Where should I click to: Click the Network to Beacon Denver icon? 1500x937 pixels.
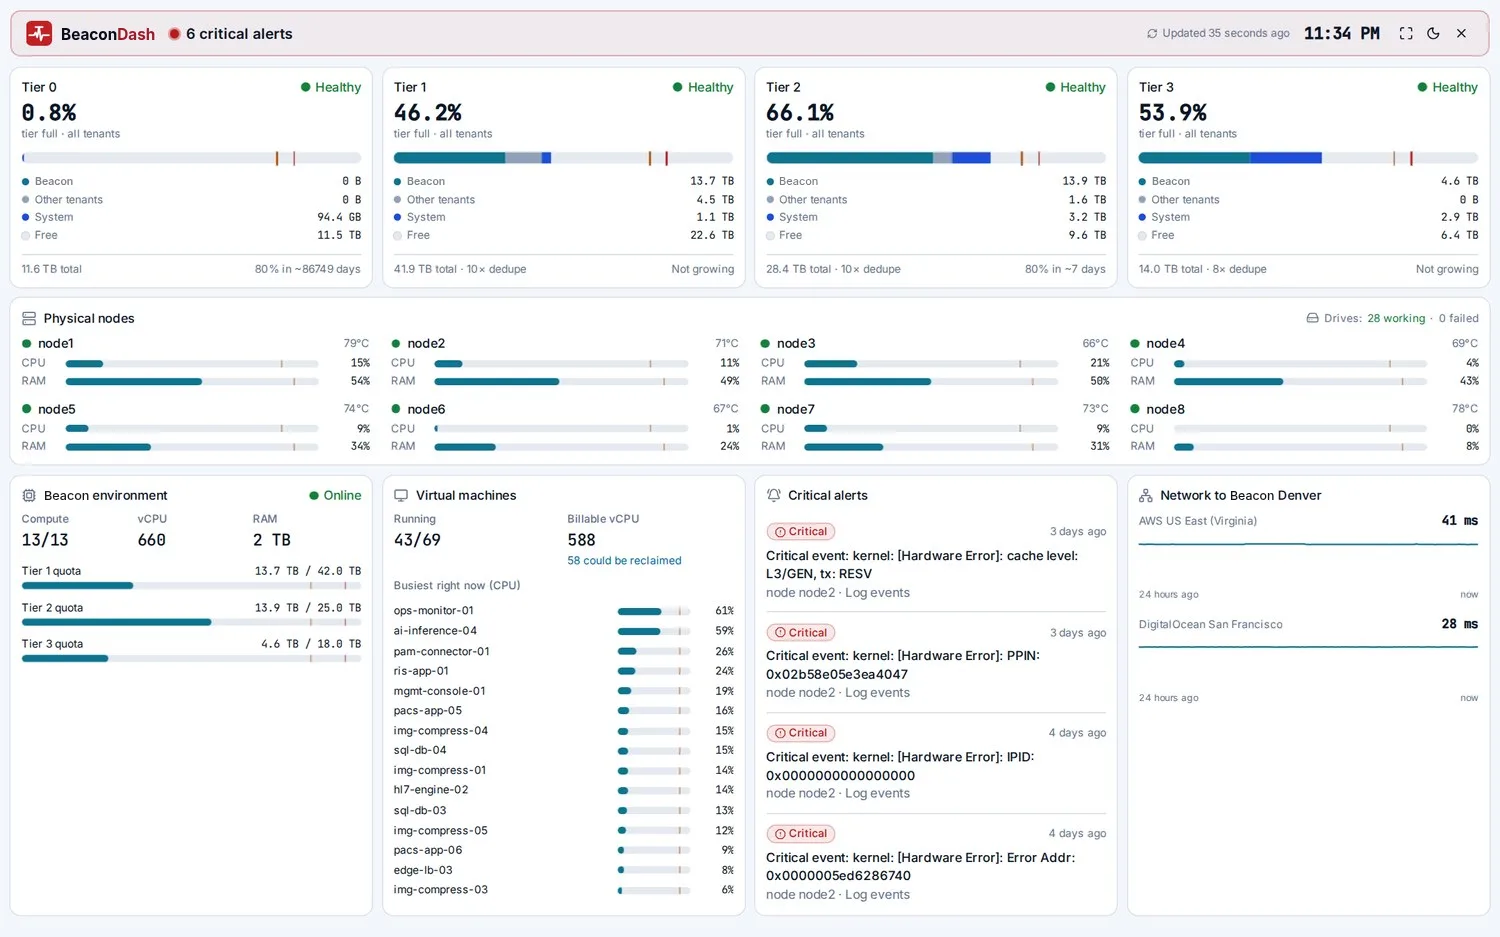pyautogui.click(x=1146, y=495)
